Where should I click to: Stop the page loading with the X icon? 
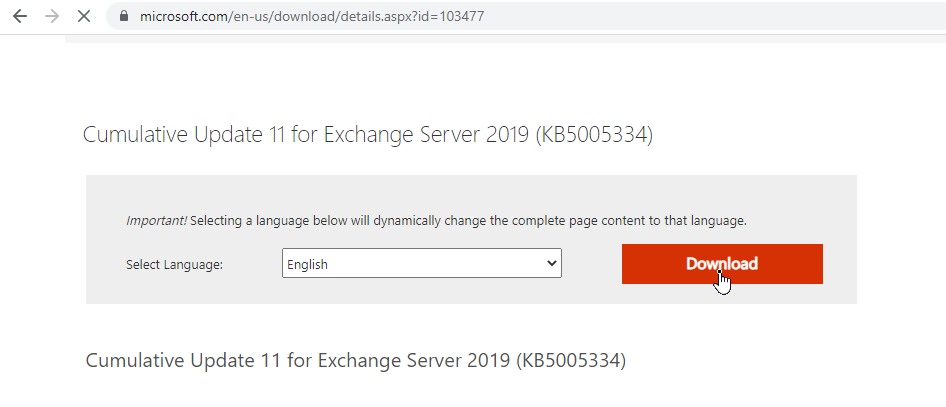point(84,16)
